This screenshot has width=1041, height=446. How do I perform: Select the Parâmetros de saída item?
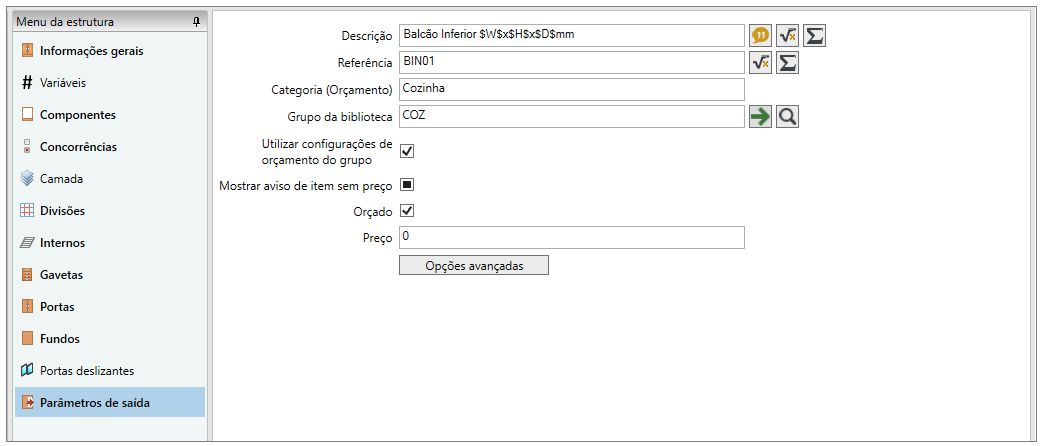tap(95, 403)
